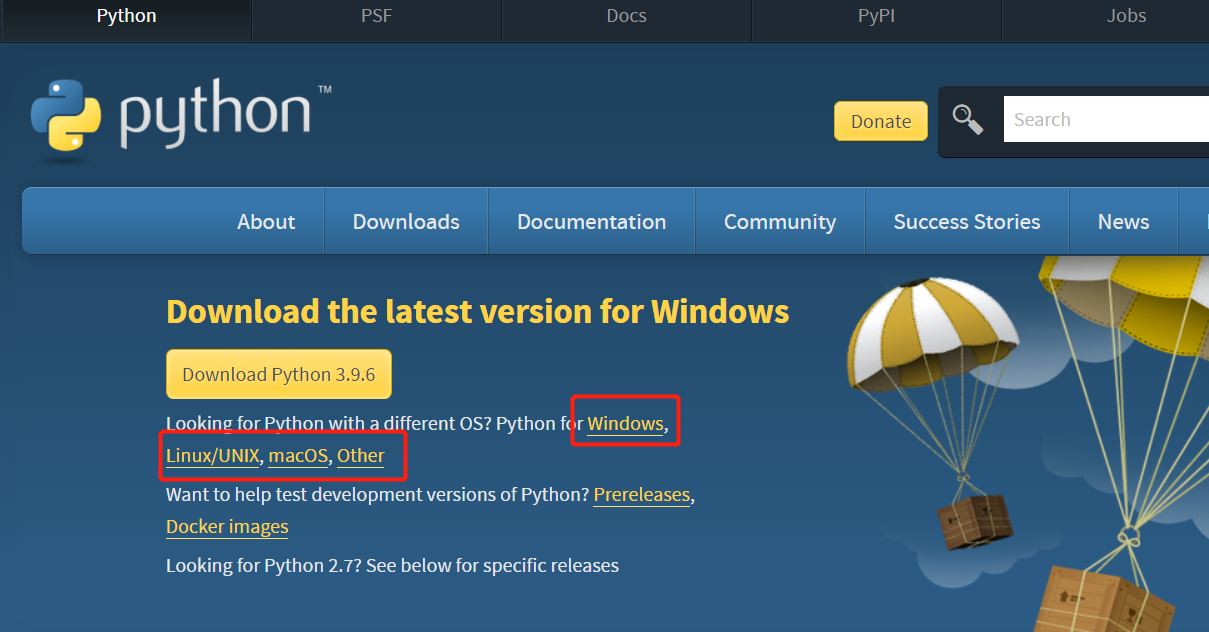Image resolution: width=1209 pixels, height=632 pixels.
Task: Select the Python tab in the top bar
Action: pyautogui.click(x=126, y=15)
